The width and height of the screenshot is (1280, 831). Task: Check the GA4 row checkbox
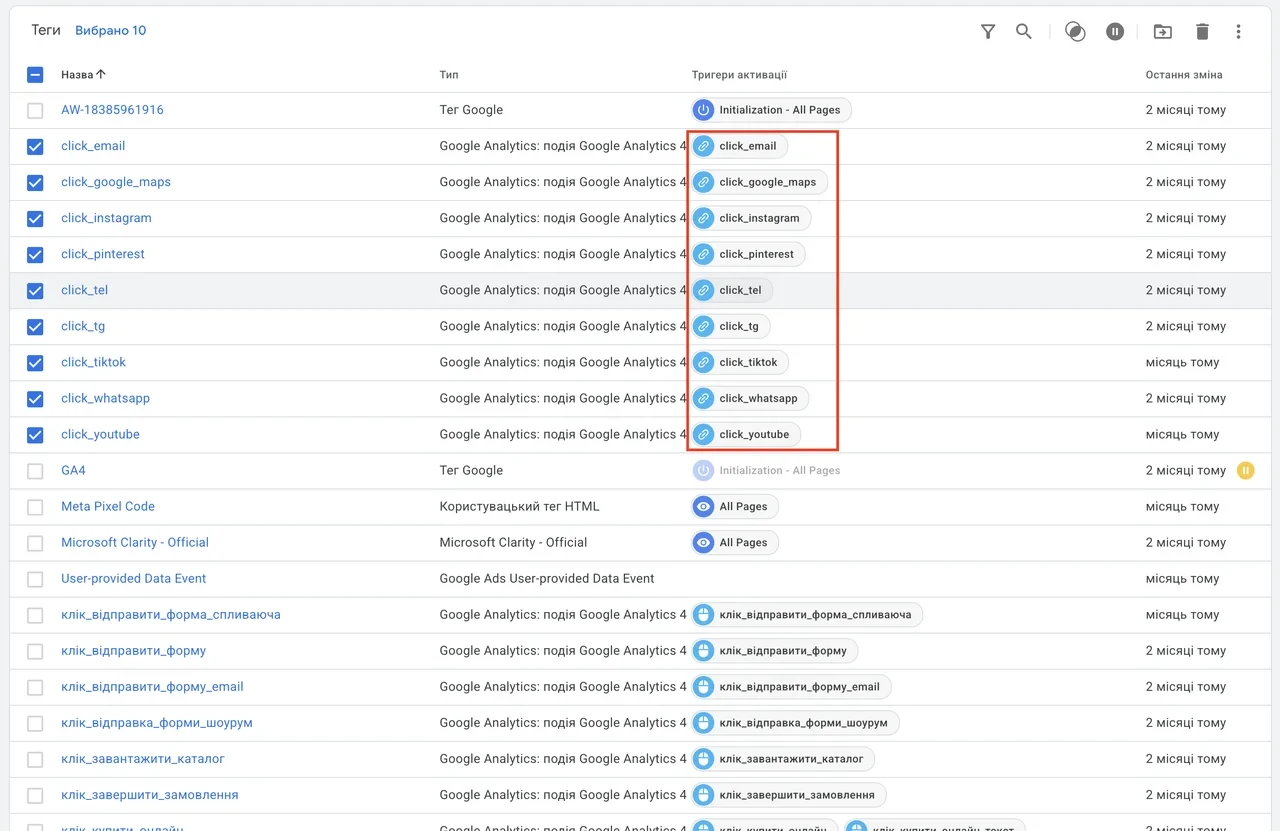(x=35, y=470)
